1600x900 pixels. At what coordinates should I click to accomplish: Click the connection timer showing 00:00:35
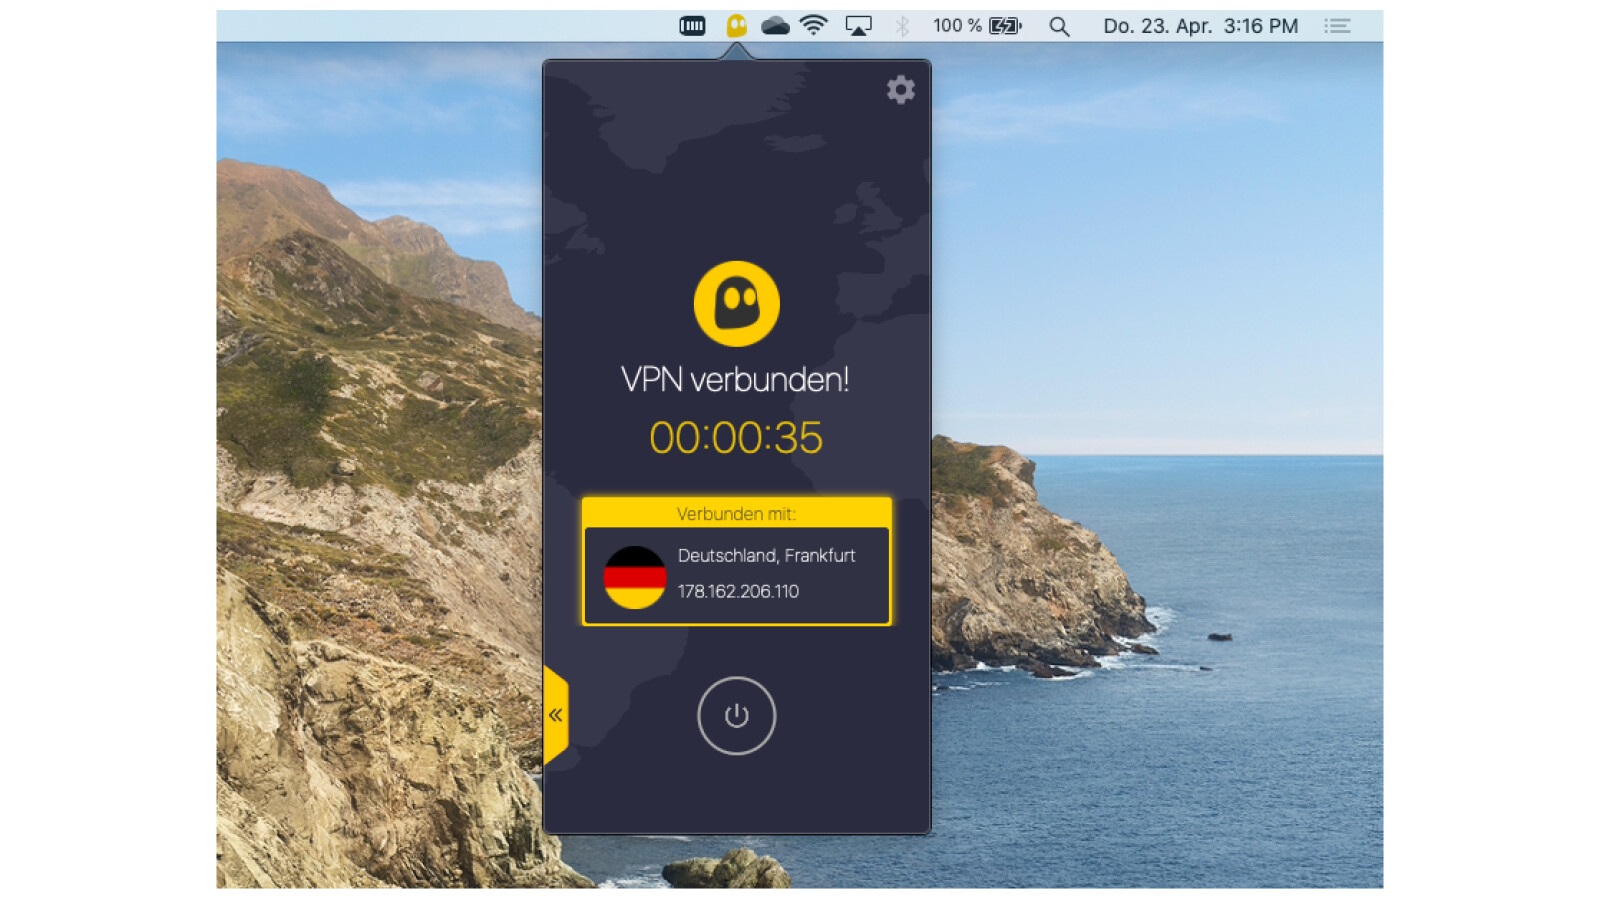pos(736,437)
